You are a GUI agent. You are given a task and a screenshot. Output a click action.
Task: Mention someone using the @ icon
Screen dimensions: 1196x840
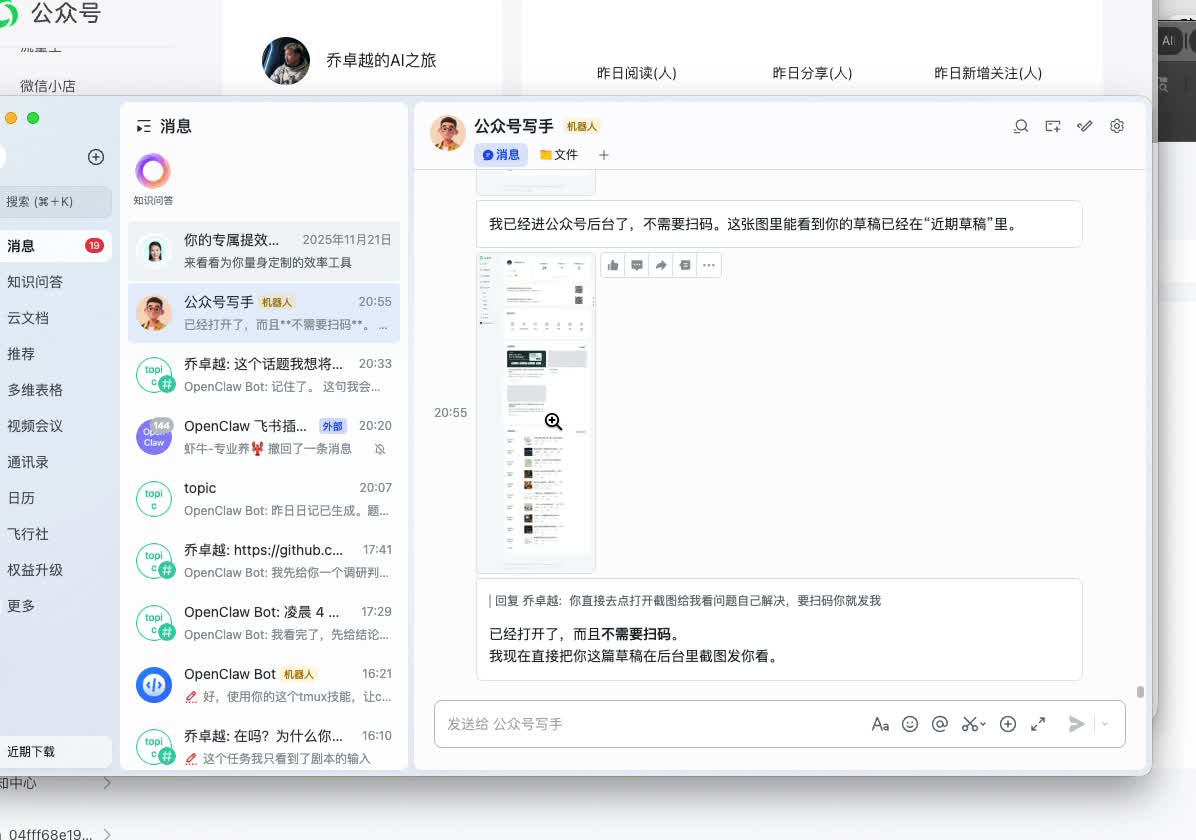tap(939, 723)
